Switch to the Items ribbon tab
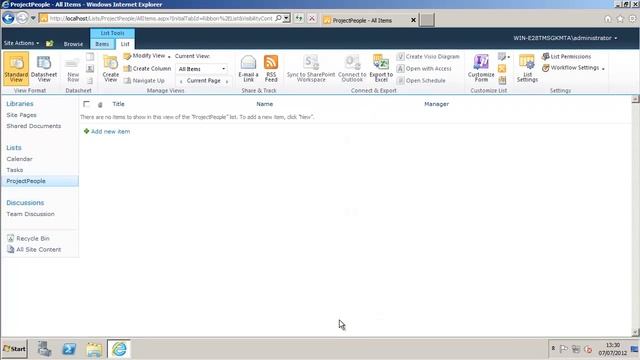 pyautogui.click(x=102, y=44)
